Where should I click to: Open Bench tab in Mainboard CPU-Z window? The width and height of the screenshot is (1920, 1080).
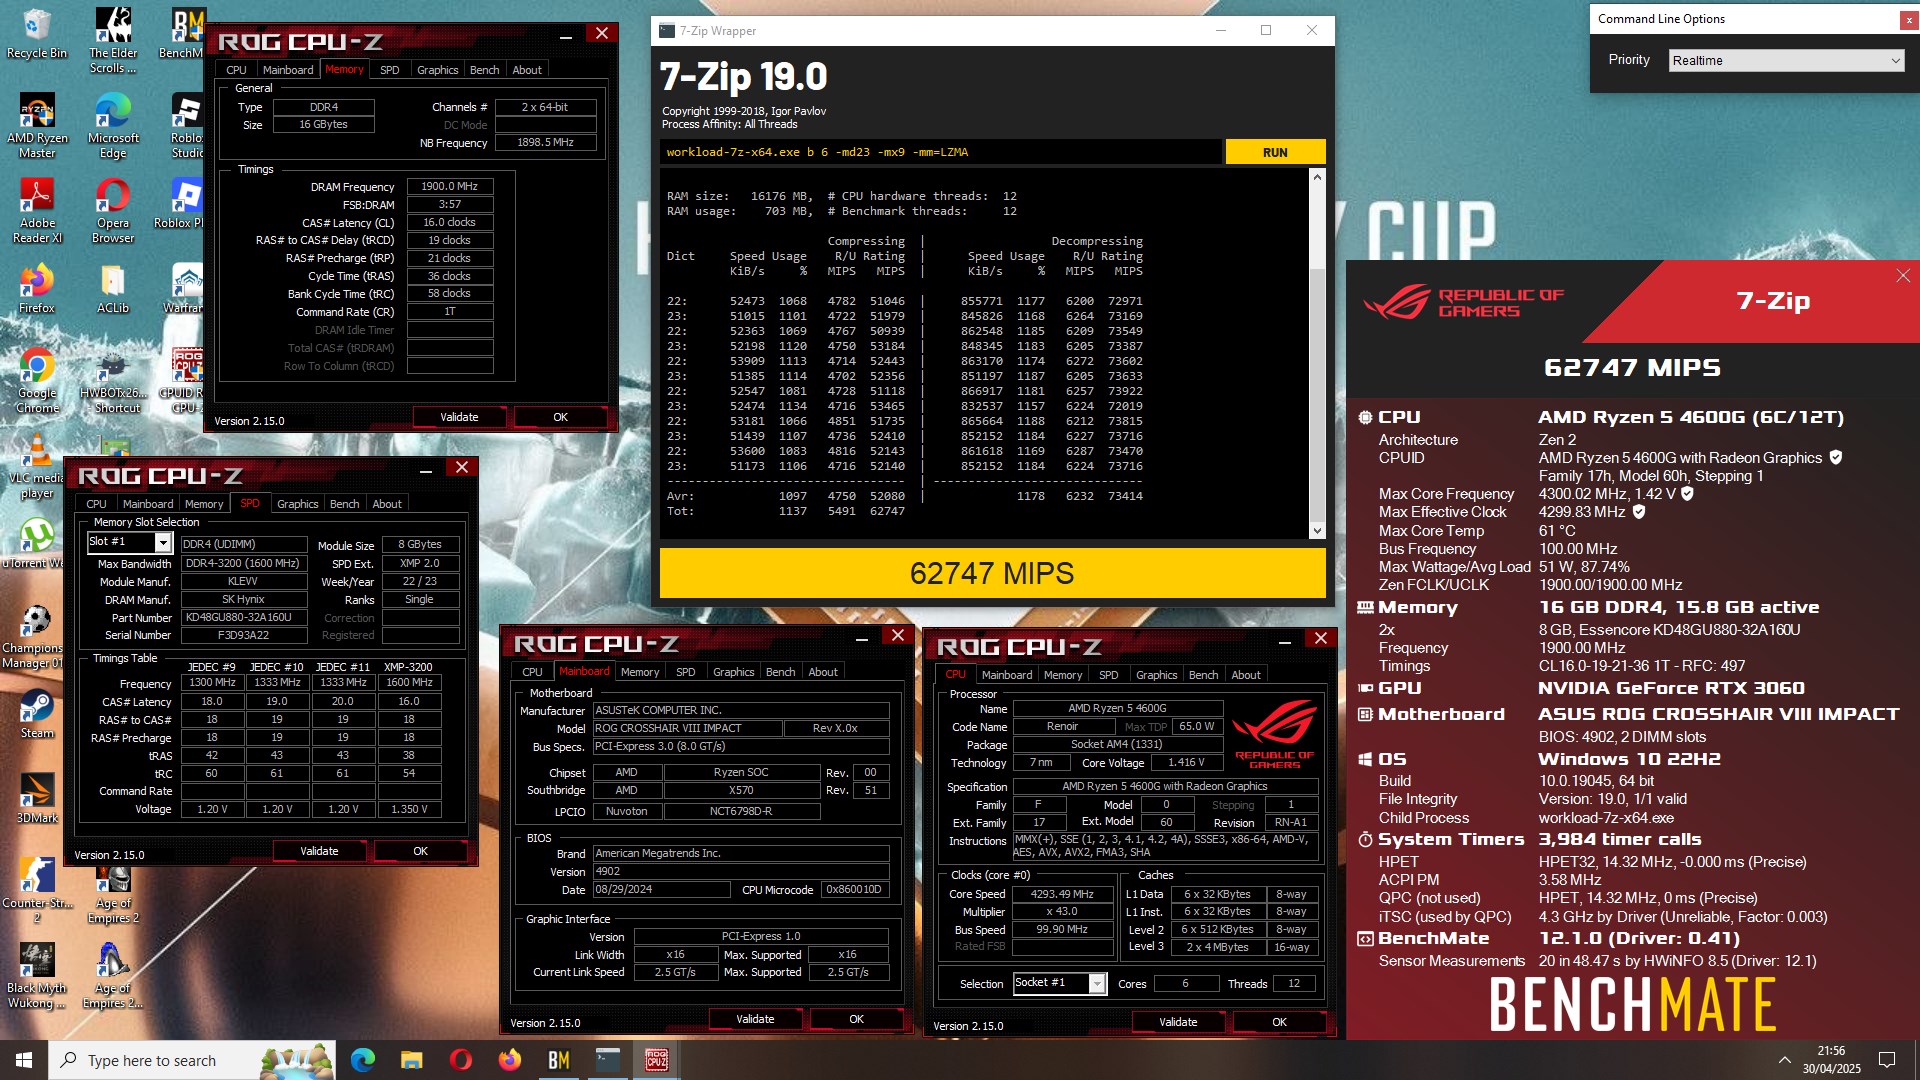(x=780, y=672)
